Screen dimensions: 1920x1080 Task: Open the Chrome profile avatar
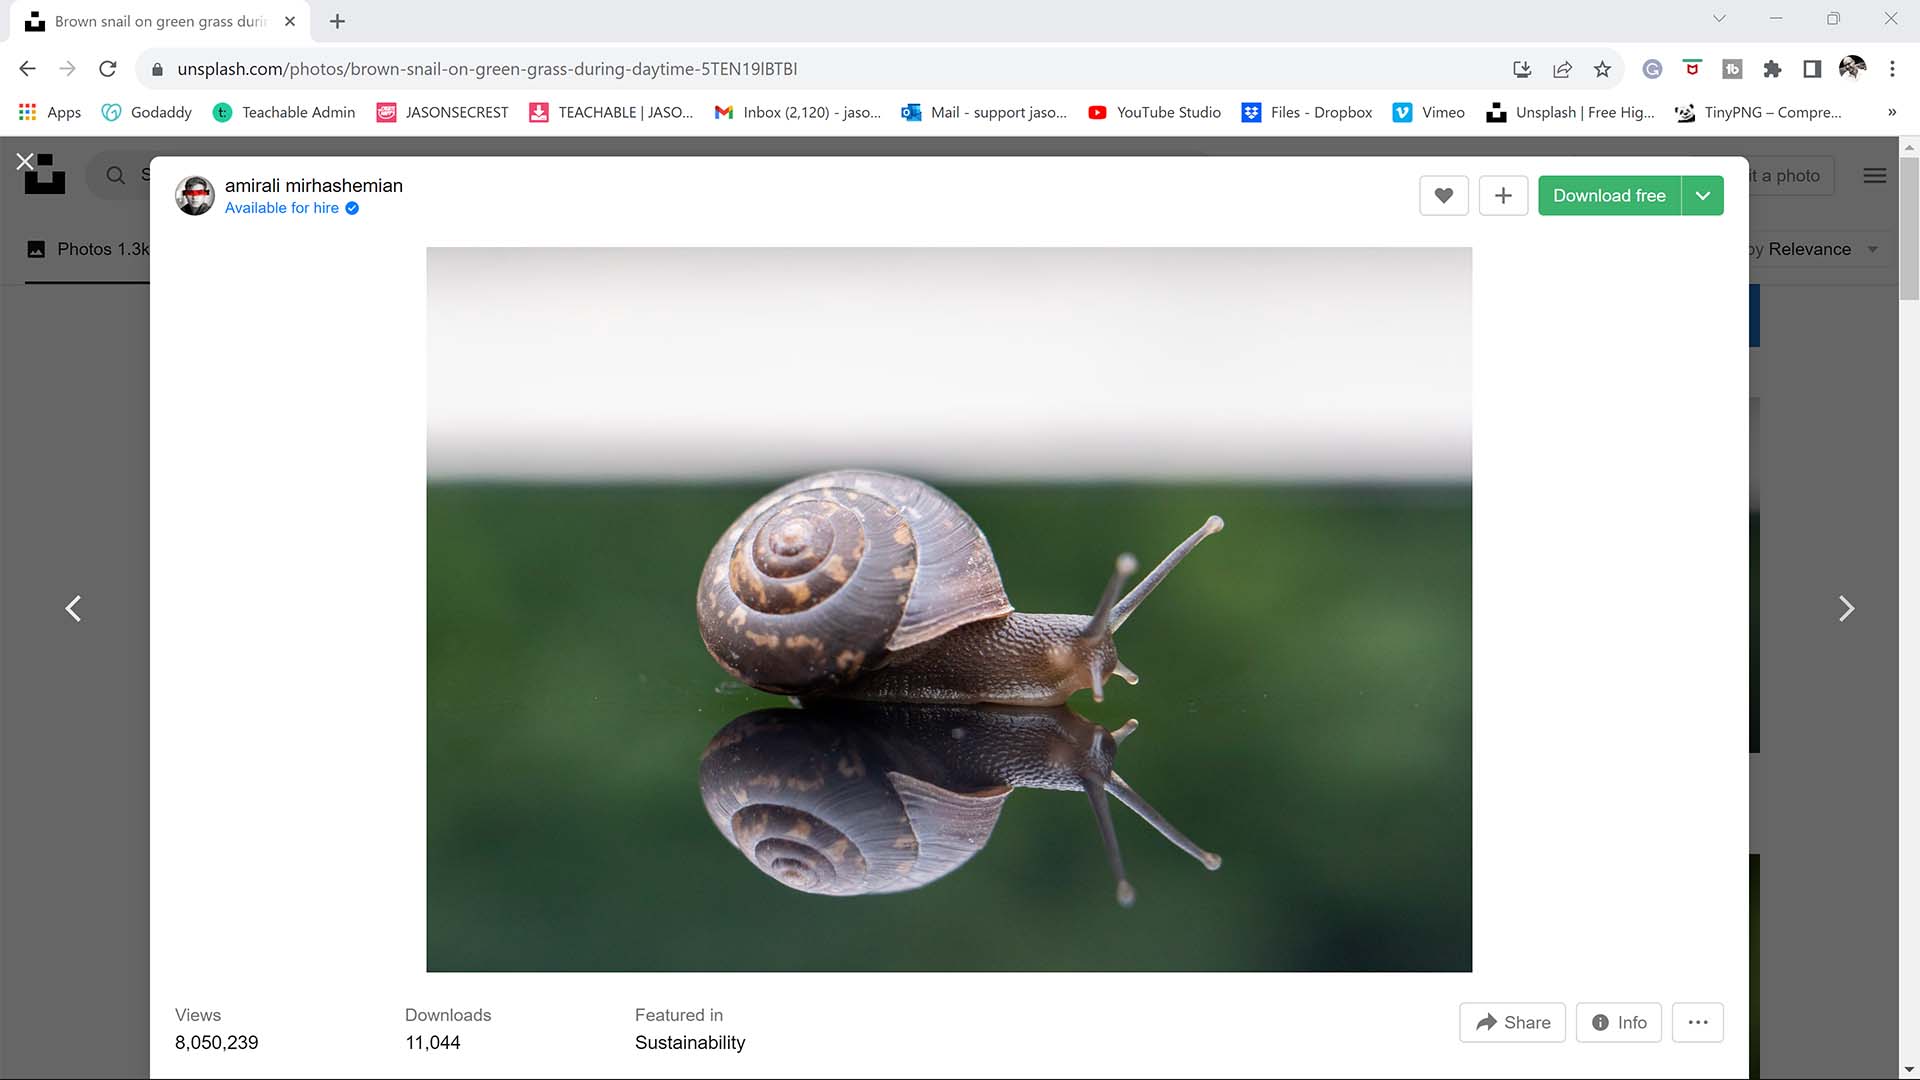point(1852,68)
